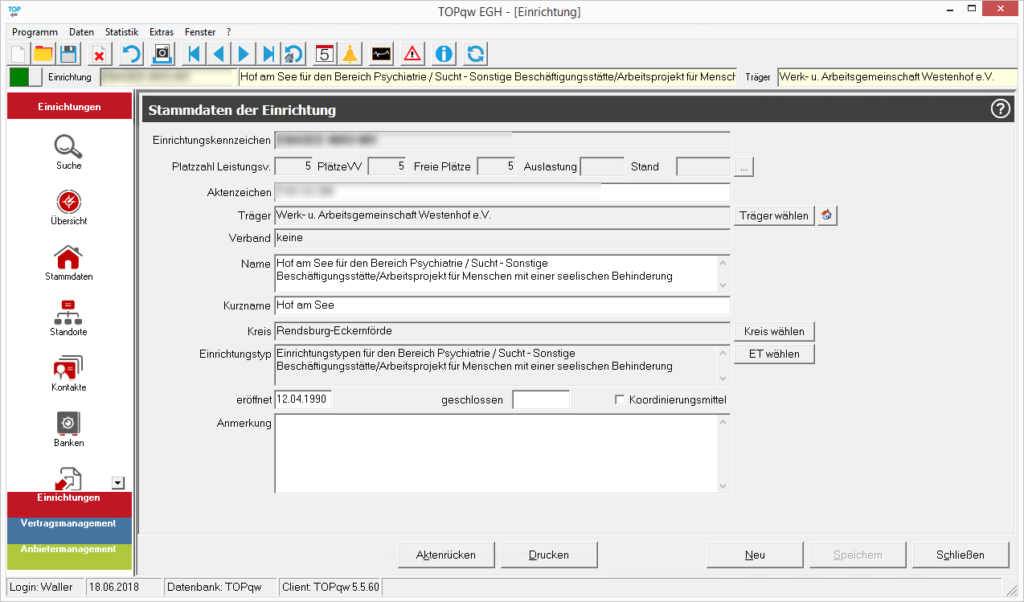Click the yellow bell reminder icon
1024x602 pixels.
pyautogui.click(x=350, y=54)
